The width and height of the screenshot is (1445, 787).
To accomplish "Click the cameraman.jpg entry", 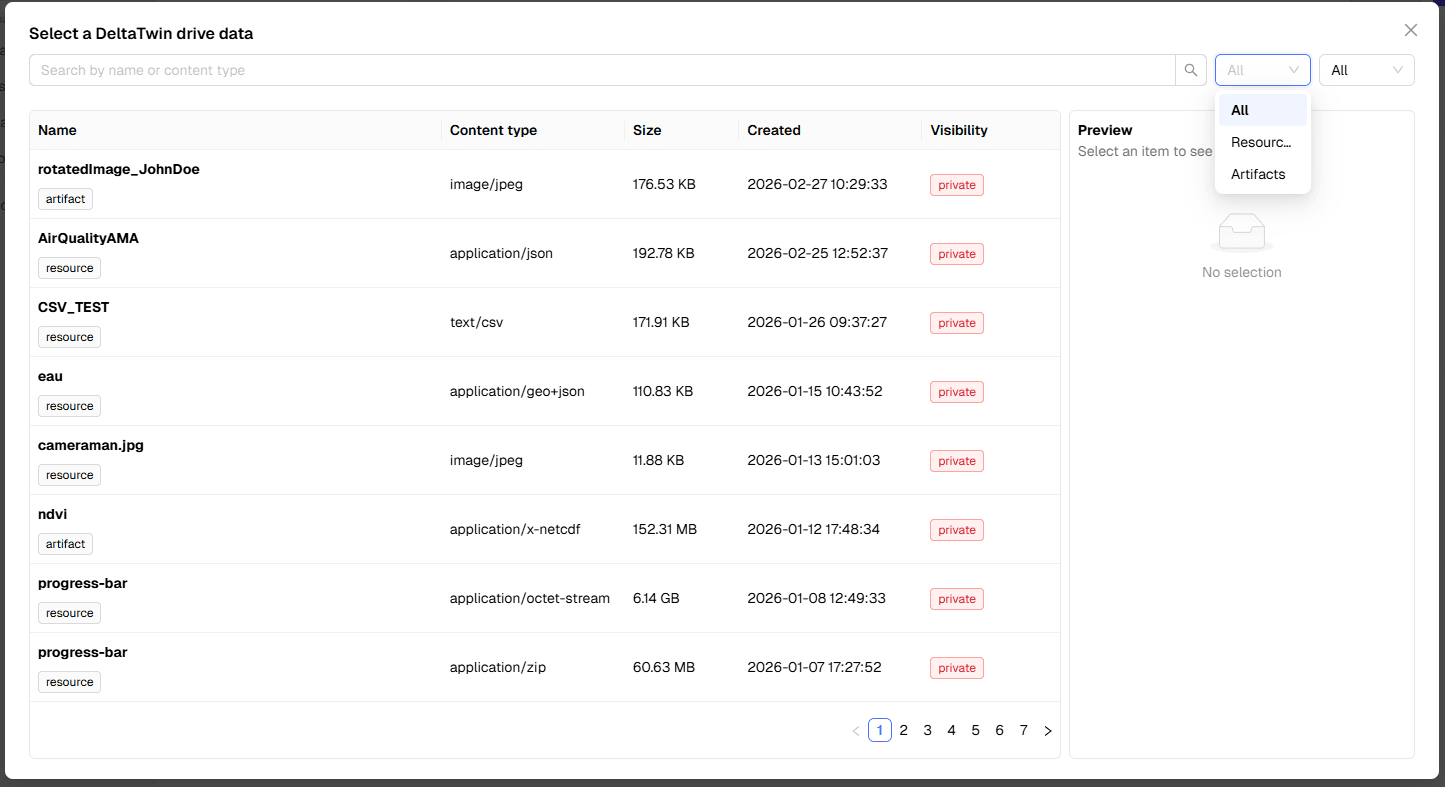I will 91,445.
